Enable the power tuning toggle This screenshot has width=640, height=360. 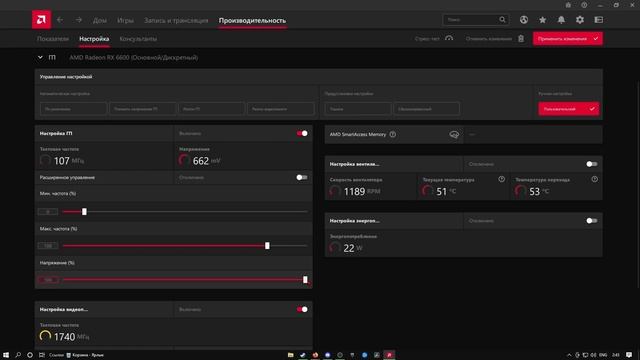[x=592, y=221]
